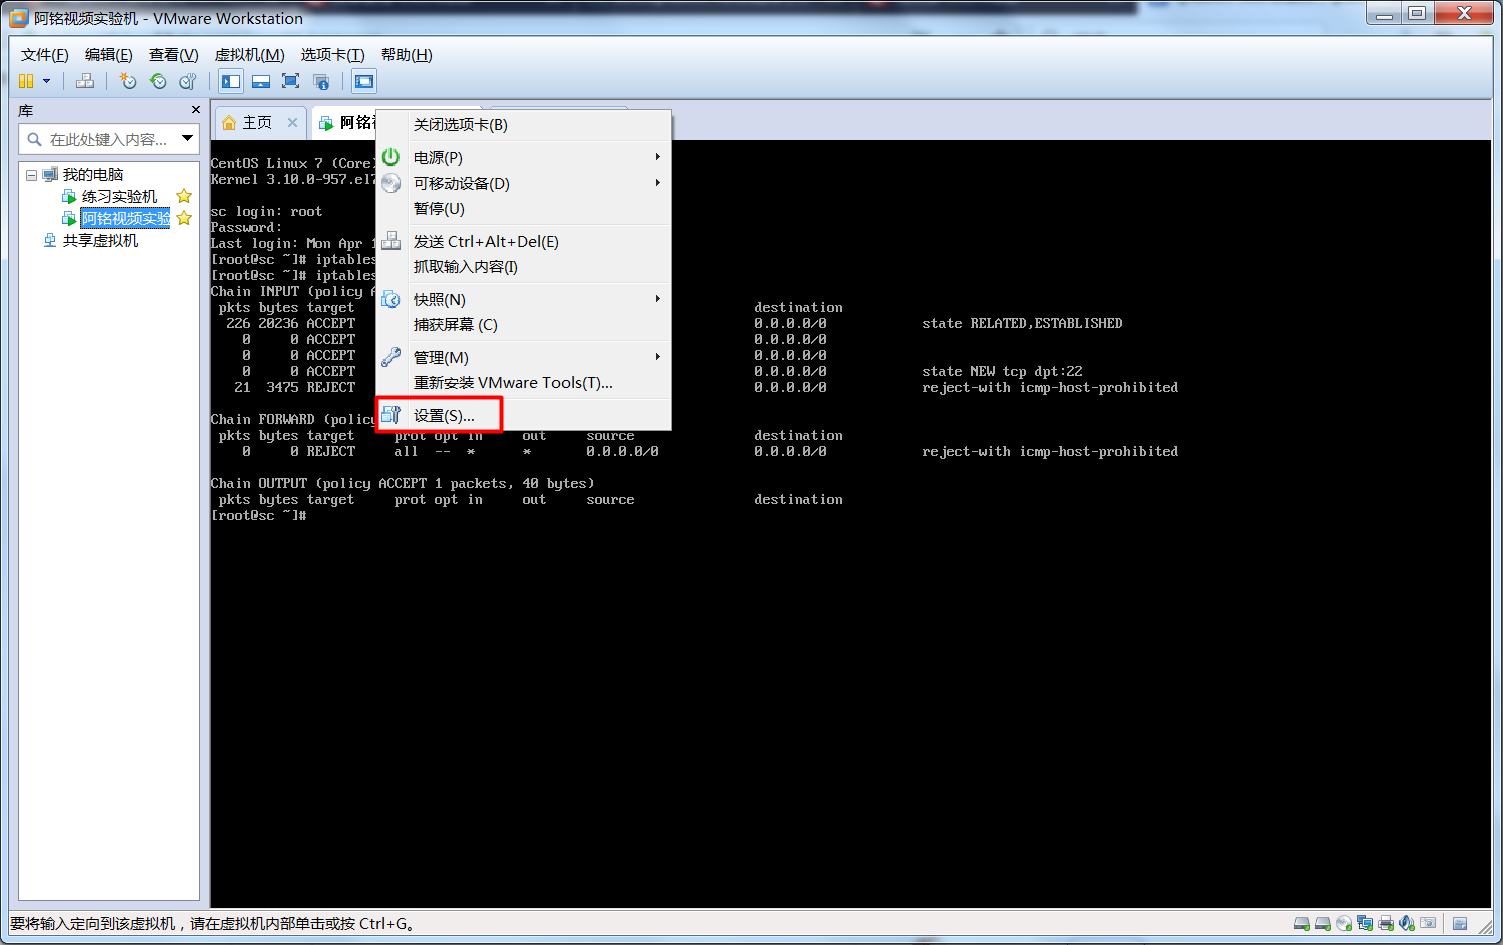
Task: Close the 库 library panel
Action: pyautogui.click(x=196, y=110)
